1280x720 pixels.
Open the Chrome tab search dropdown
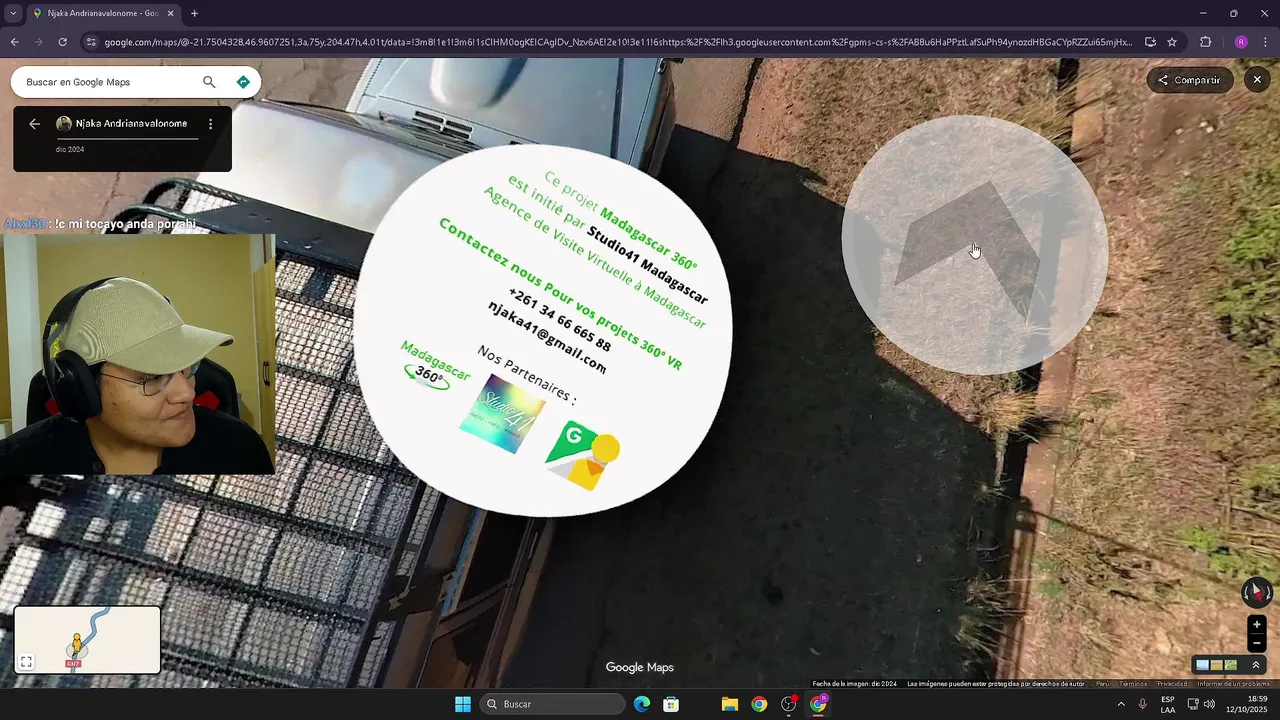[13, 13]
